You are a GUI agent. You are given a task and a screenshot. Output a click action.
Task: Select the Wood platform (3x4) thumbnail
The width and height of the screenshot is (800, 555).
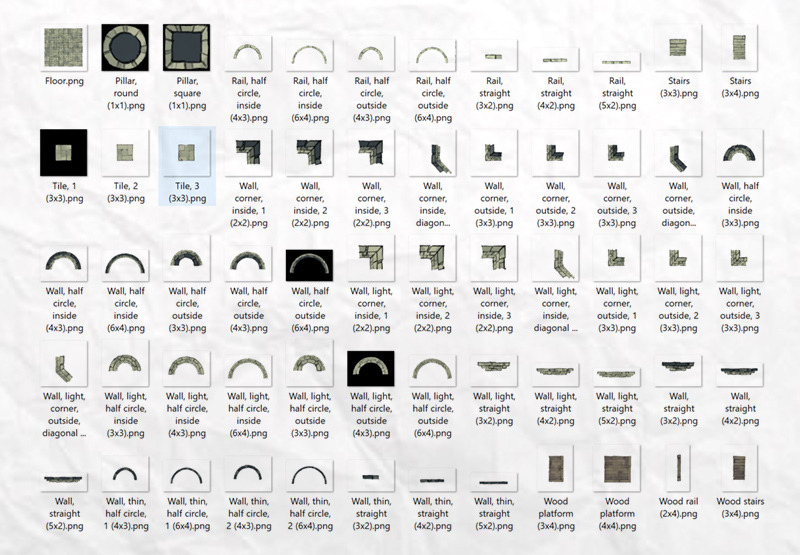point(555,468)
